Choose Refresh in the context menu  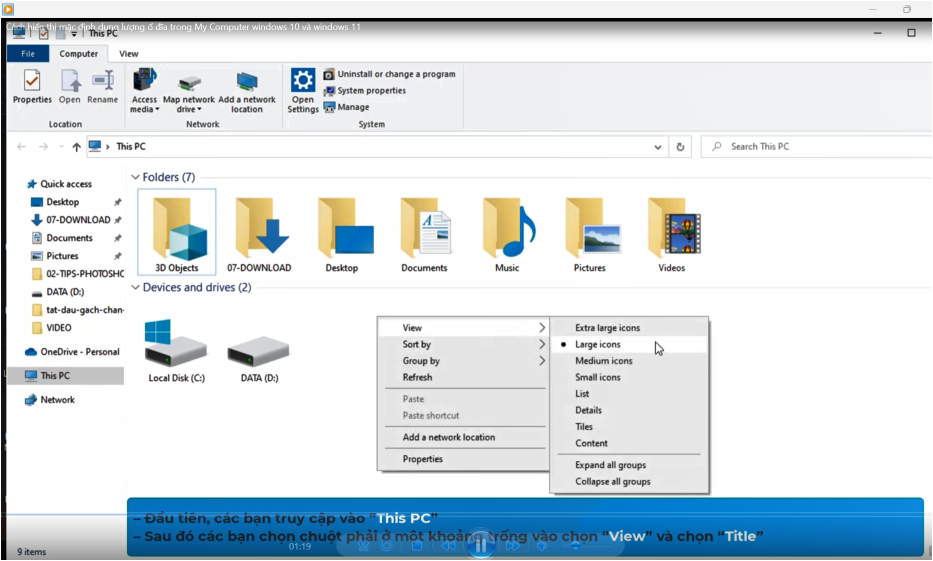pyautogui.click(x=463, y=377)
